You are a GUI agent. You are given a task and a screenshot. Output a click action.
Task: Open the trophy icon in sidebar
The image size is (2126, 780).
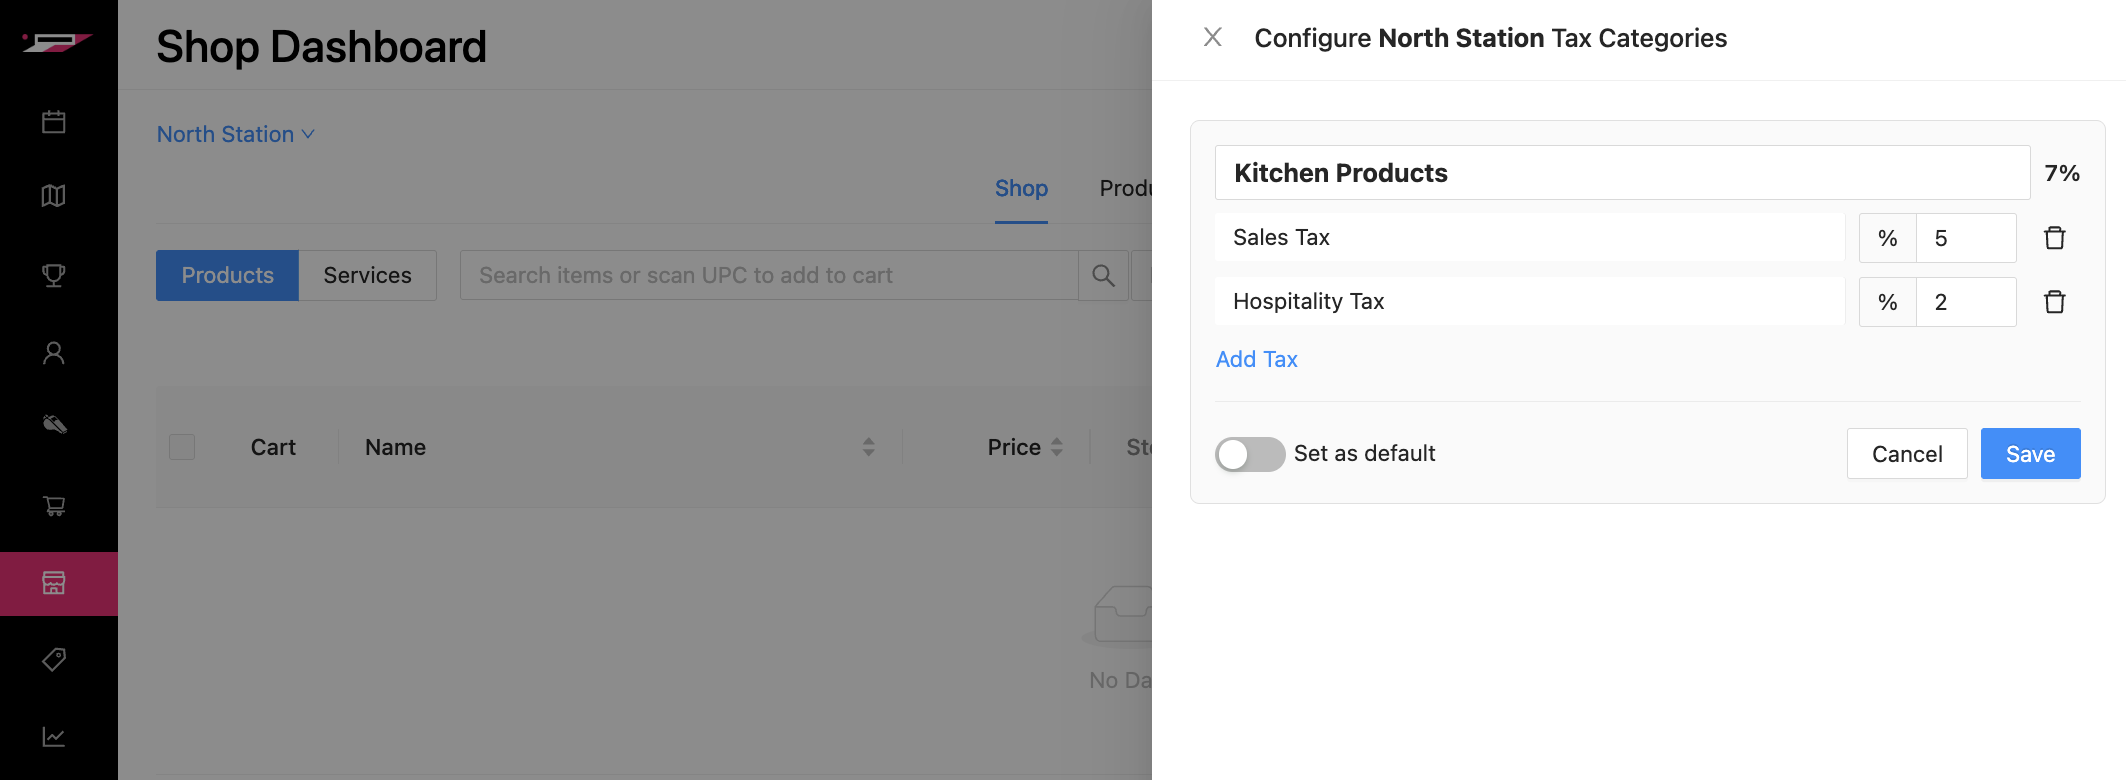point(54,275)
